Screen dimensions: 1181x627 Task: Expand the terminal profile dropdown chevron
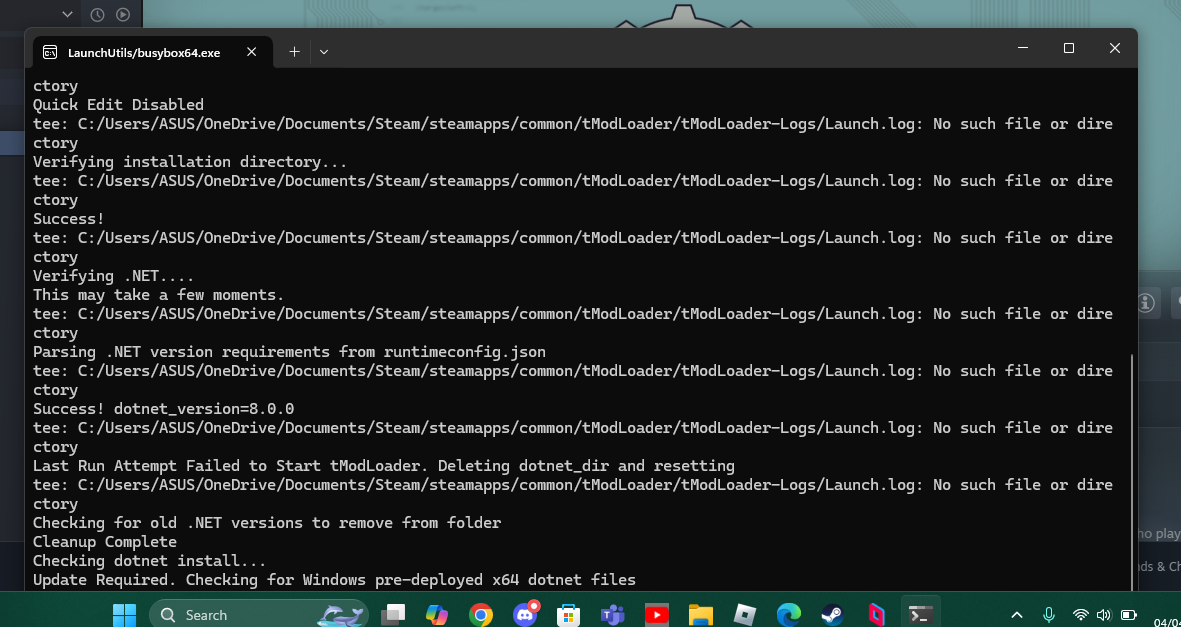(x=324, y=52)
